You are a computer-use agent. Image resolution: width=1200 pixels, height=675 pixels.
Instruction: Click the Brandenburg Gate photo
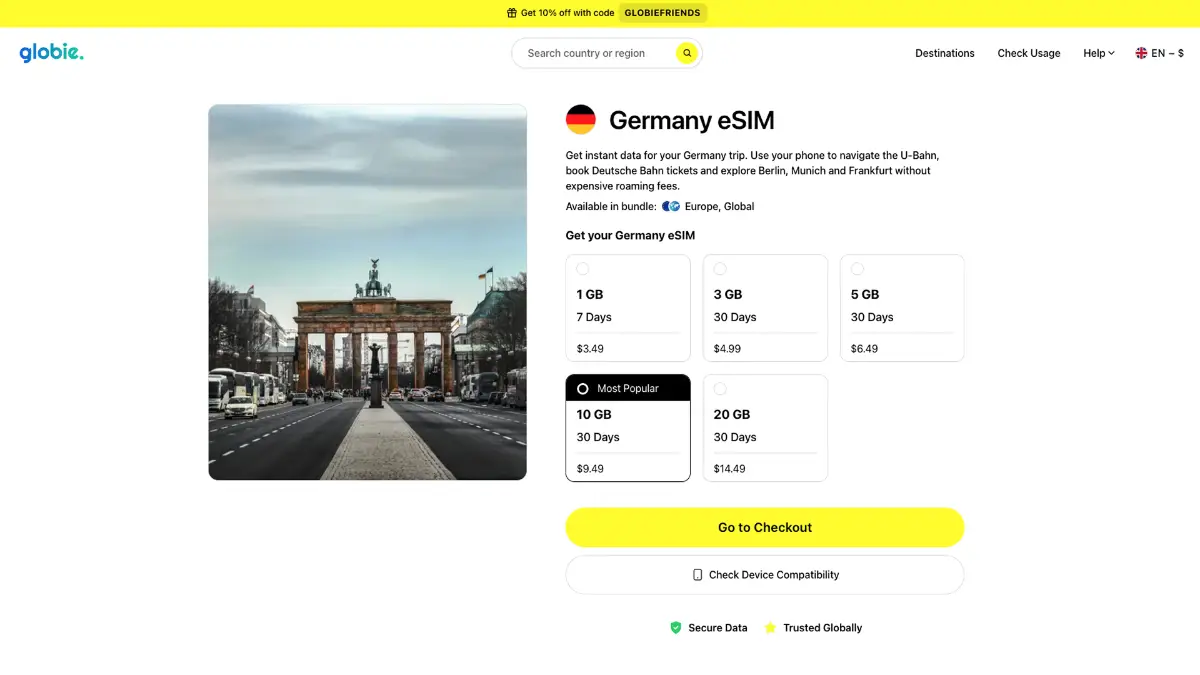pyautogui.click(x=367, y=292)
